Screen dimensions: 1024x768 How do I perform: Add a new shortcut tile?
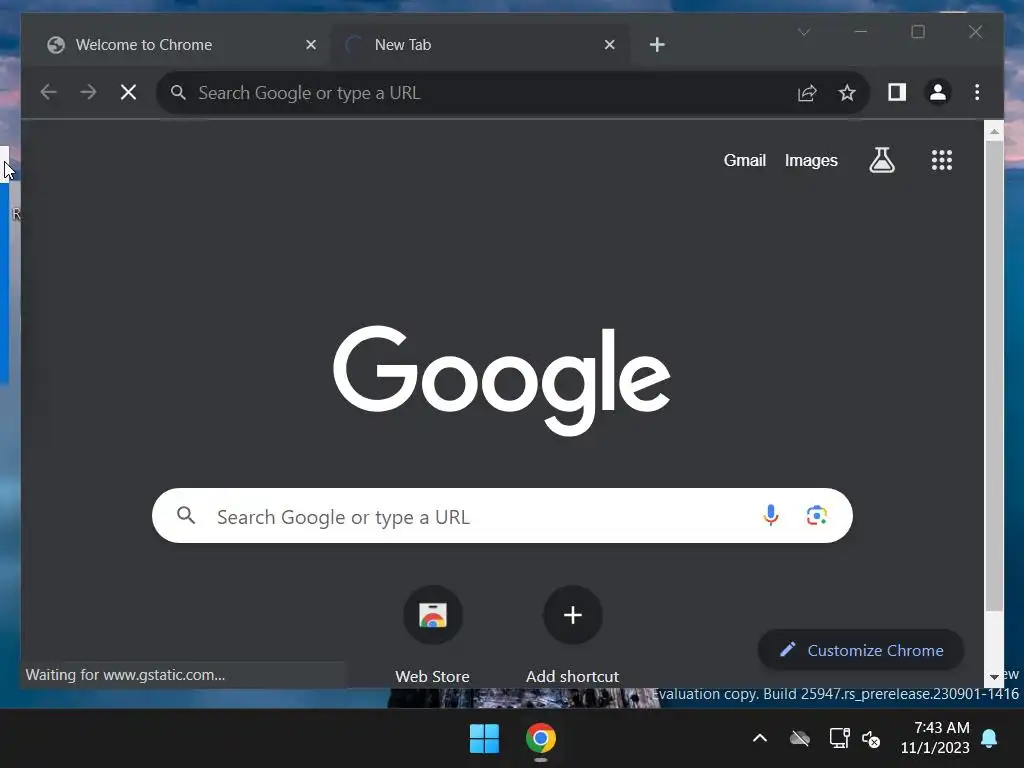coord(573,615)
